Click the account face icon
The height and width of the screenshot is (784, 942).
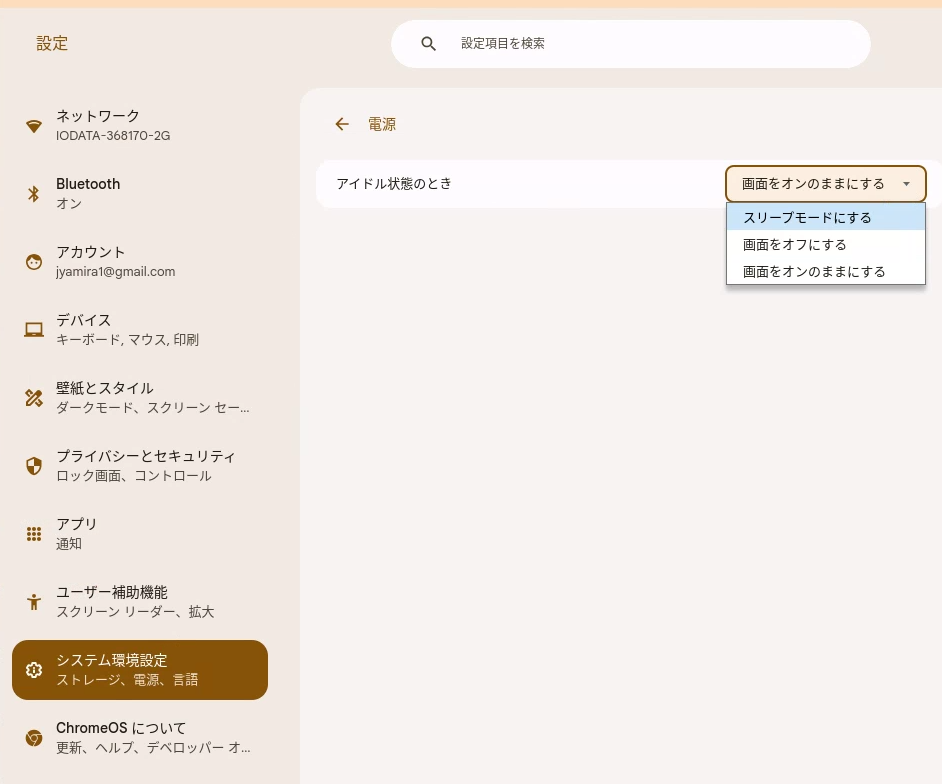tap(34, 261)
